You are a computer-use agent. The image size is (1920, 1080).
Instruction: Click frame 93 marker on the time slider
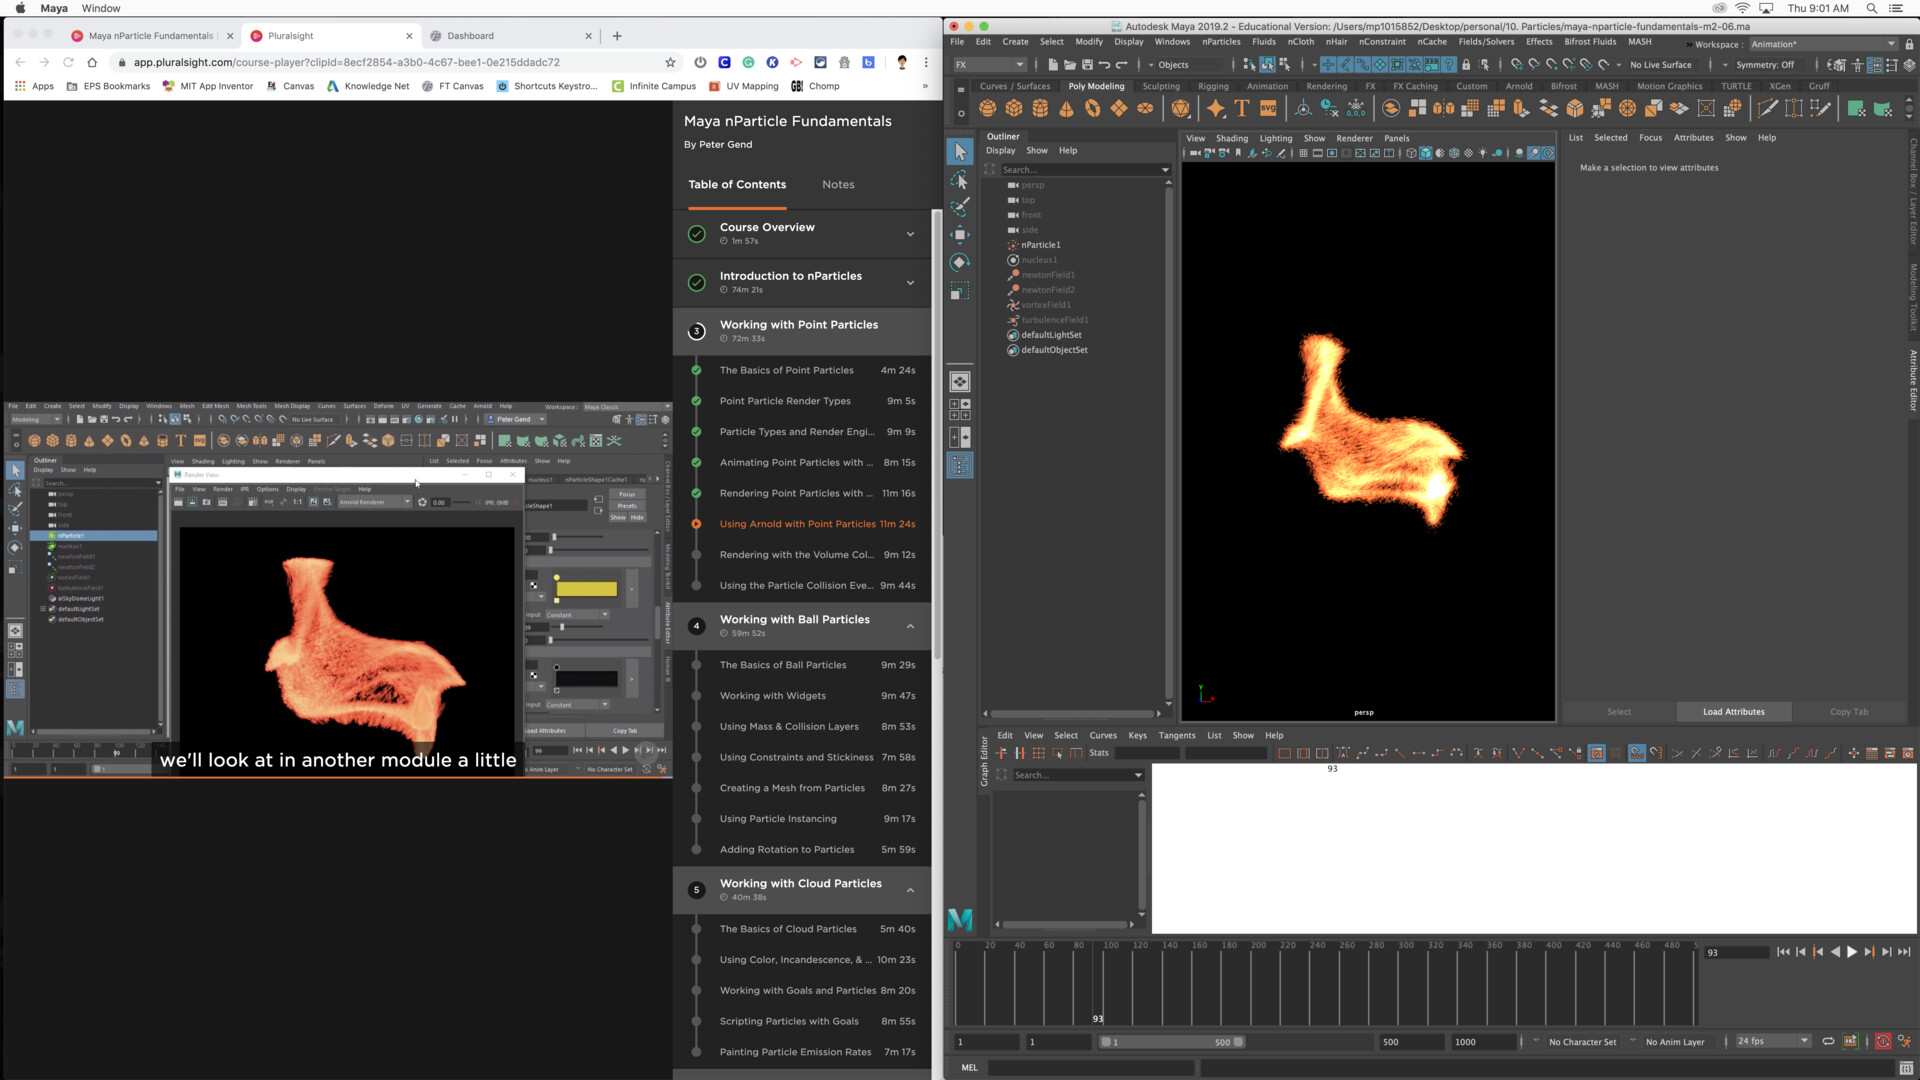click(1100, 985)
